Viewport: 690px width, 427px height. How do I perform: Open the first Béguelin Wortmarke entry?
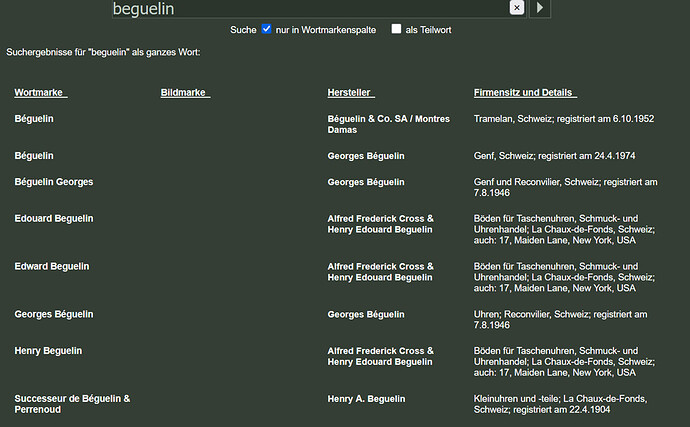[x=34, y=119]
